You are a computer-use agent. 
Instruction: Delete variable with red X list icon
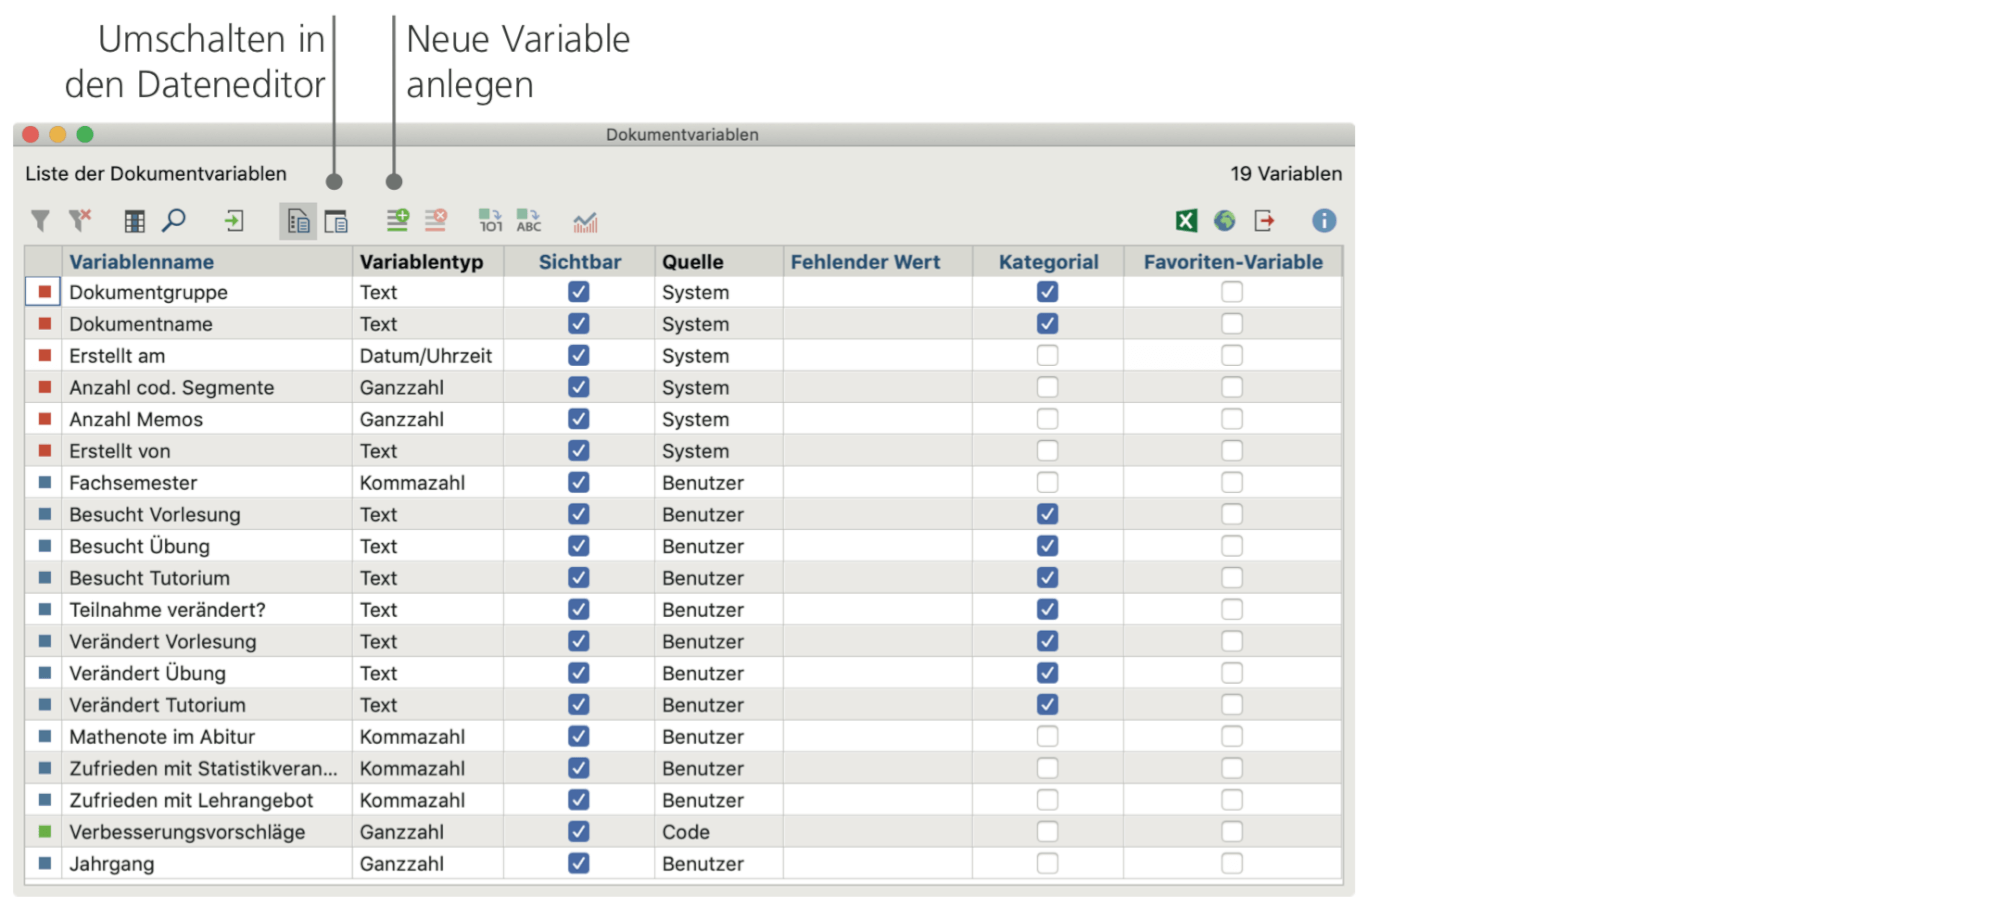coord(436,220)
